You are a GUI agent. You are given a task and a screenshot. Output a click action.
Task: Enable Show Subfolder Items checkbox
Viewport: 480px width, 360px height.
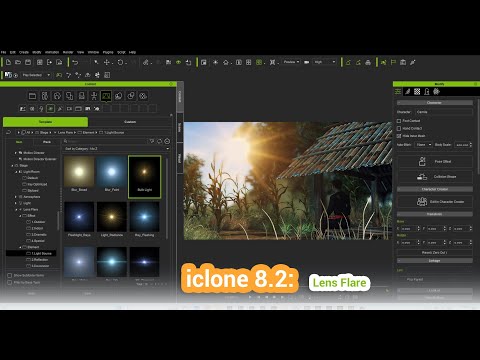click(10, 275)
